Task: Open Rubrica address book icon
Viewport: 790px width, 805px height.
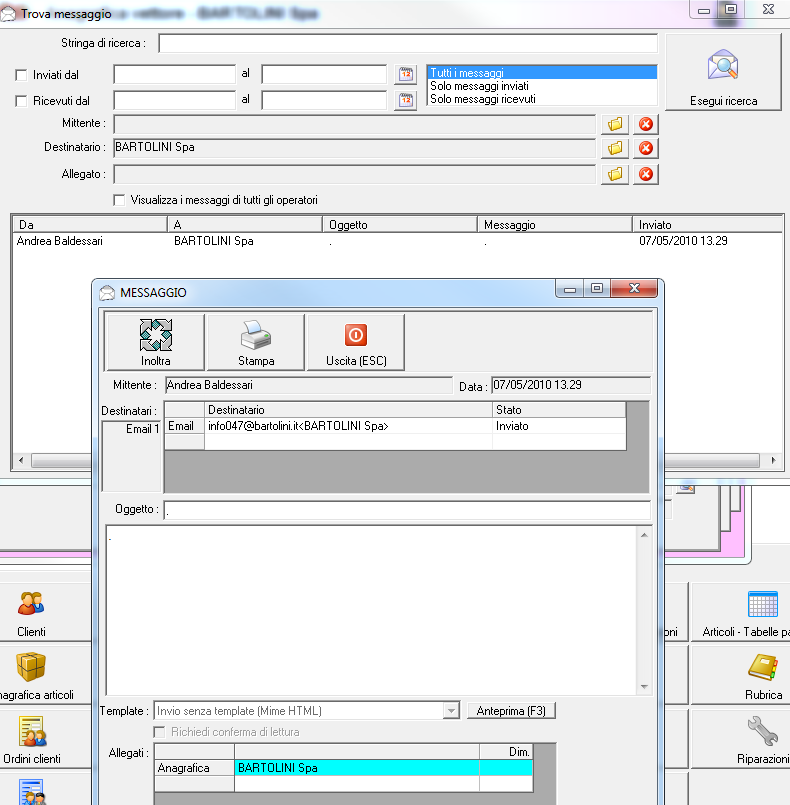Action: tap(763, 667)
